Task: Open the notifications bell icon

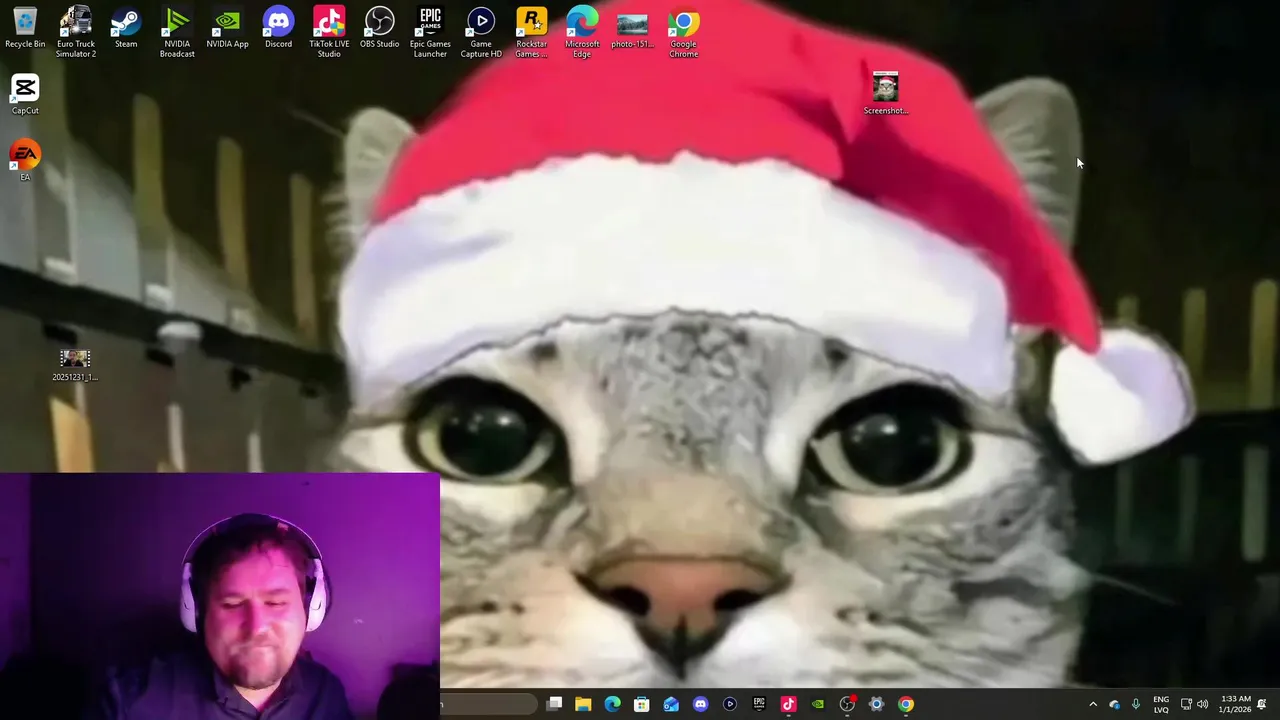Action: 1263,704
